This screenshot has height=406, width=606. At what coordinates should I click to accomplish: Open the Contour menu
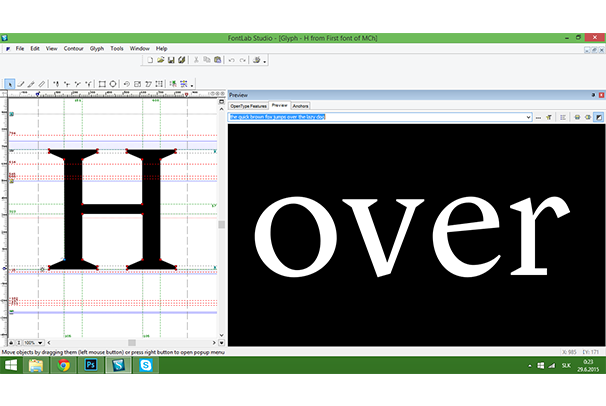tap(73, 48)
